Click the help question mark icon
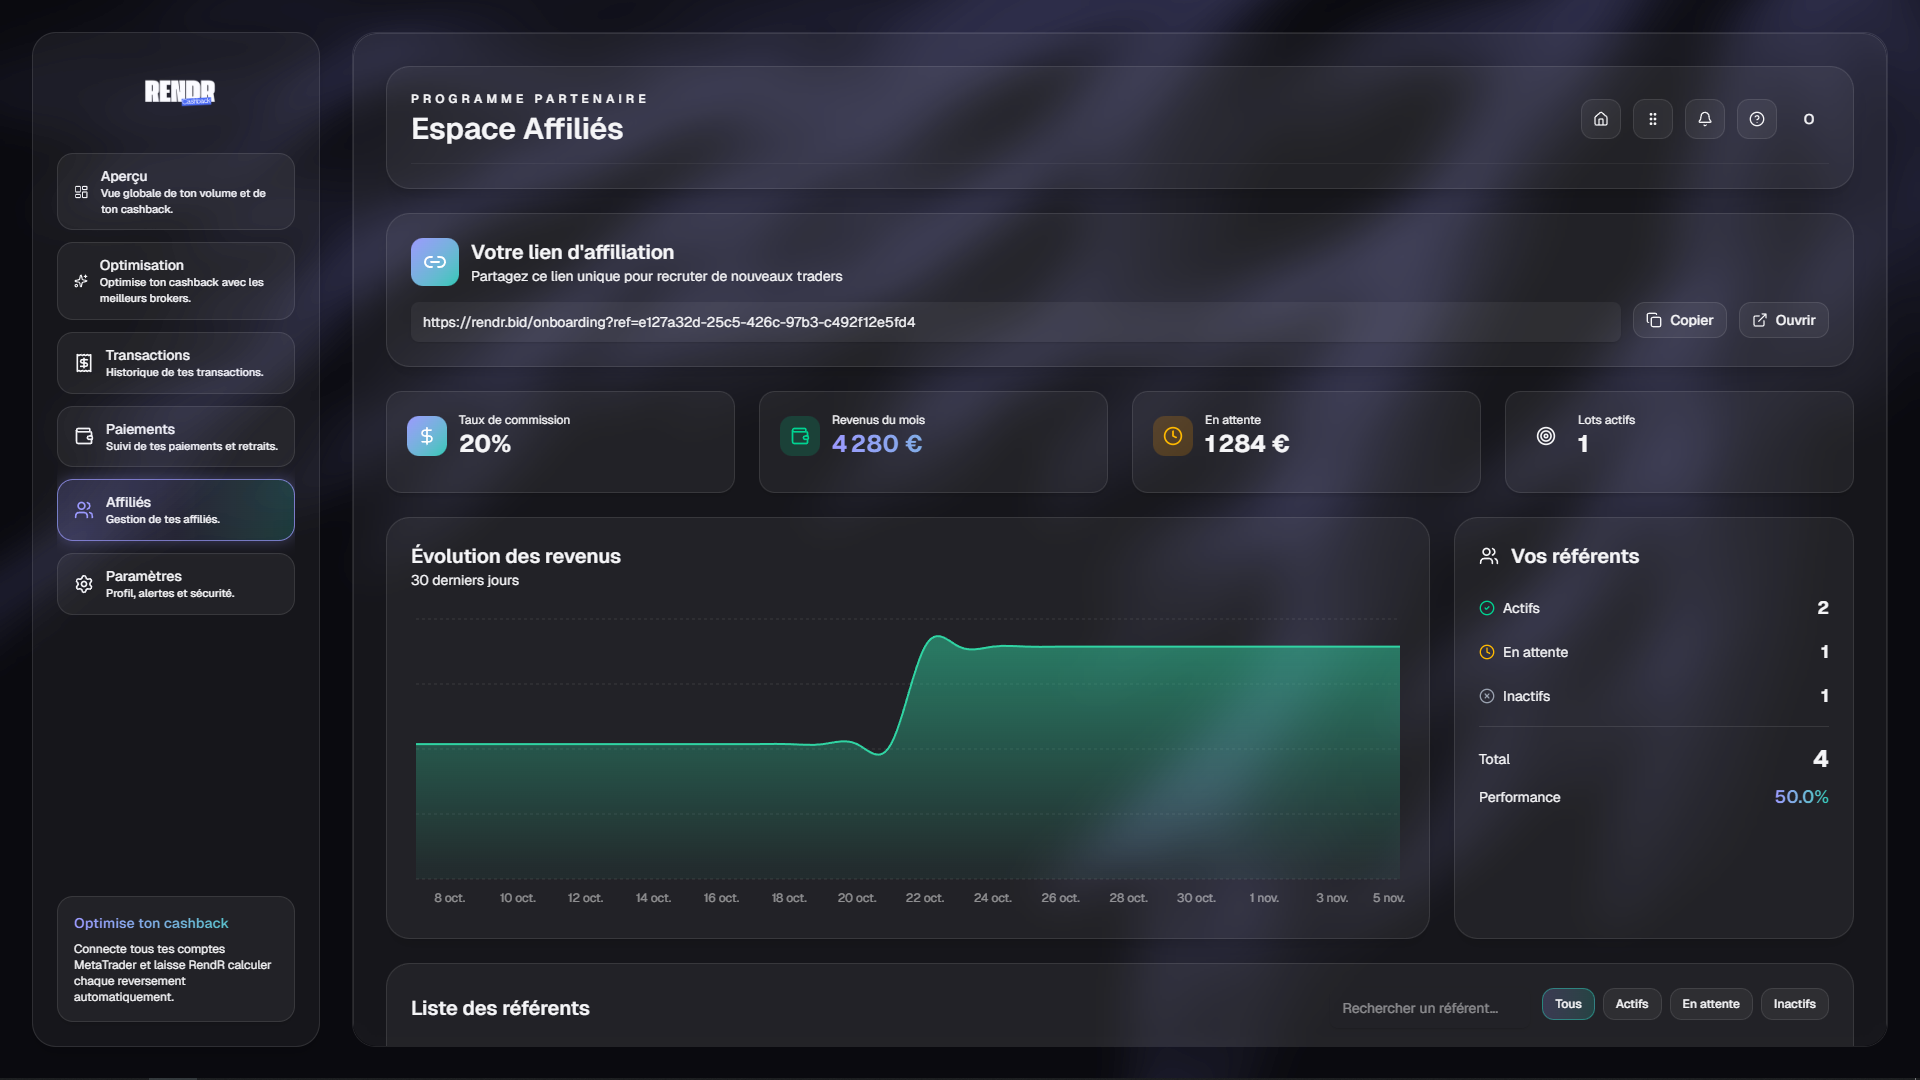This screenshot has width=1920, height=1080. pyautogui.click(x=1756, y=119)
